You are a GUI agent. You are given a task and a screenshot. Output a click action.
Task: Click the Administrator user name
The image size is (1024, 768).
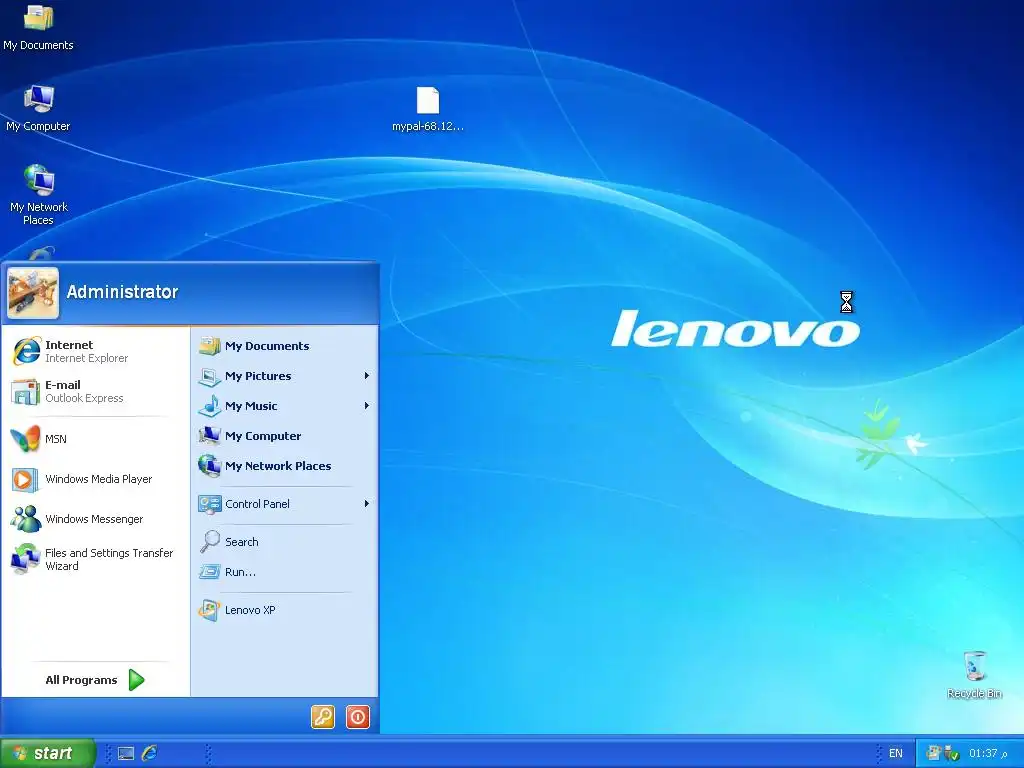[122, 292]
